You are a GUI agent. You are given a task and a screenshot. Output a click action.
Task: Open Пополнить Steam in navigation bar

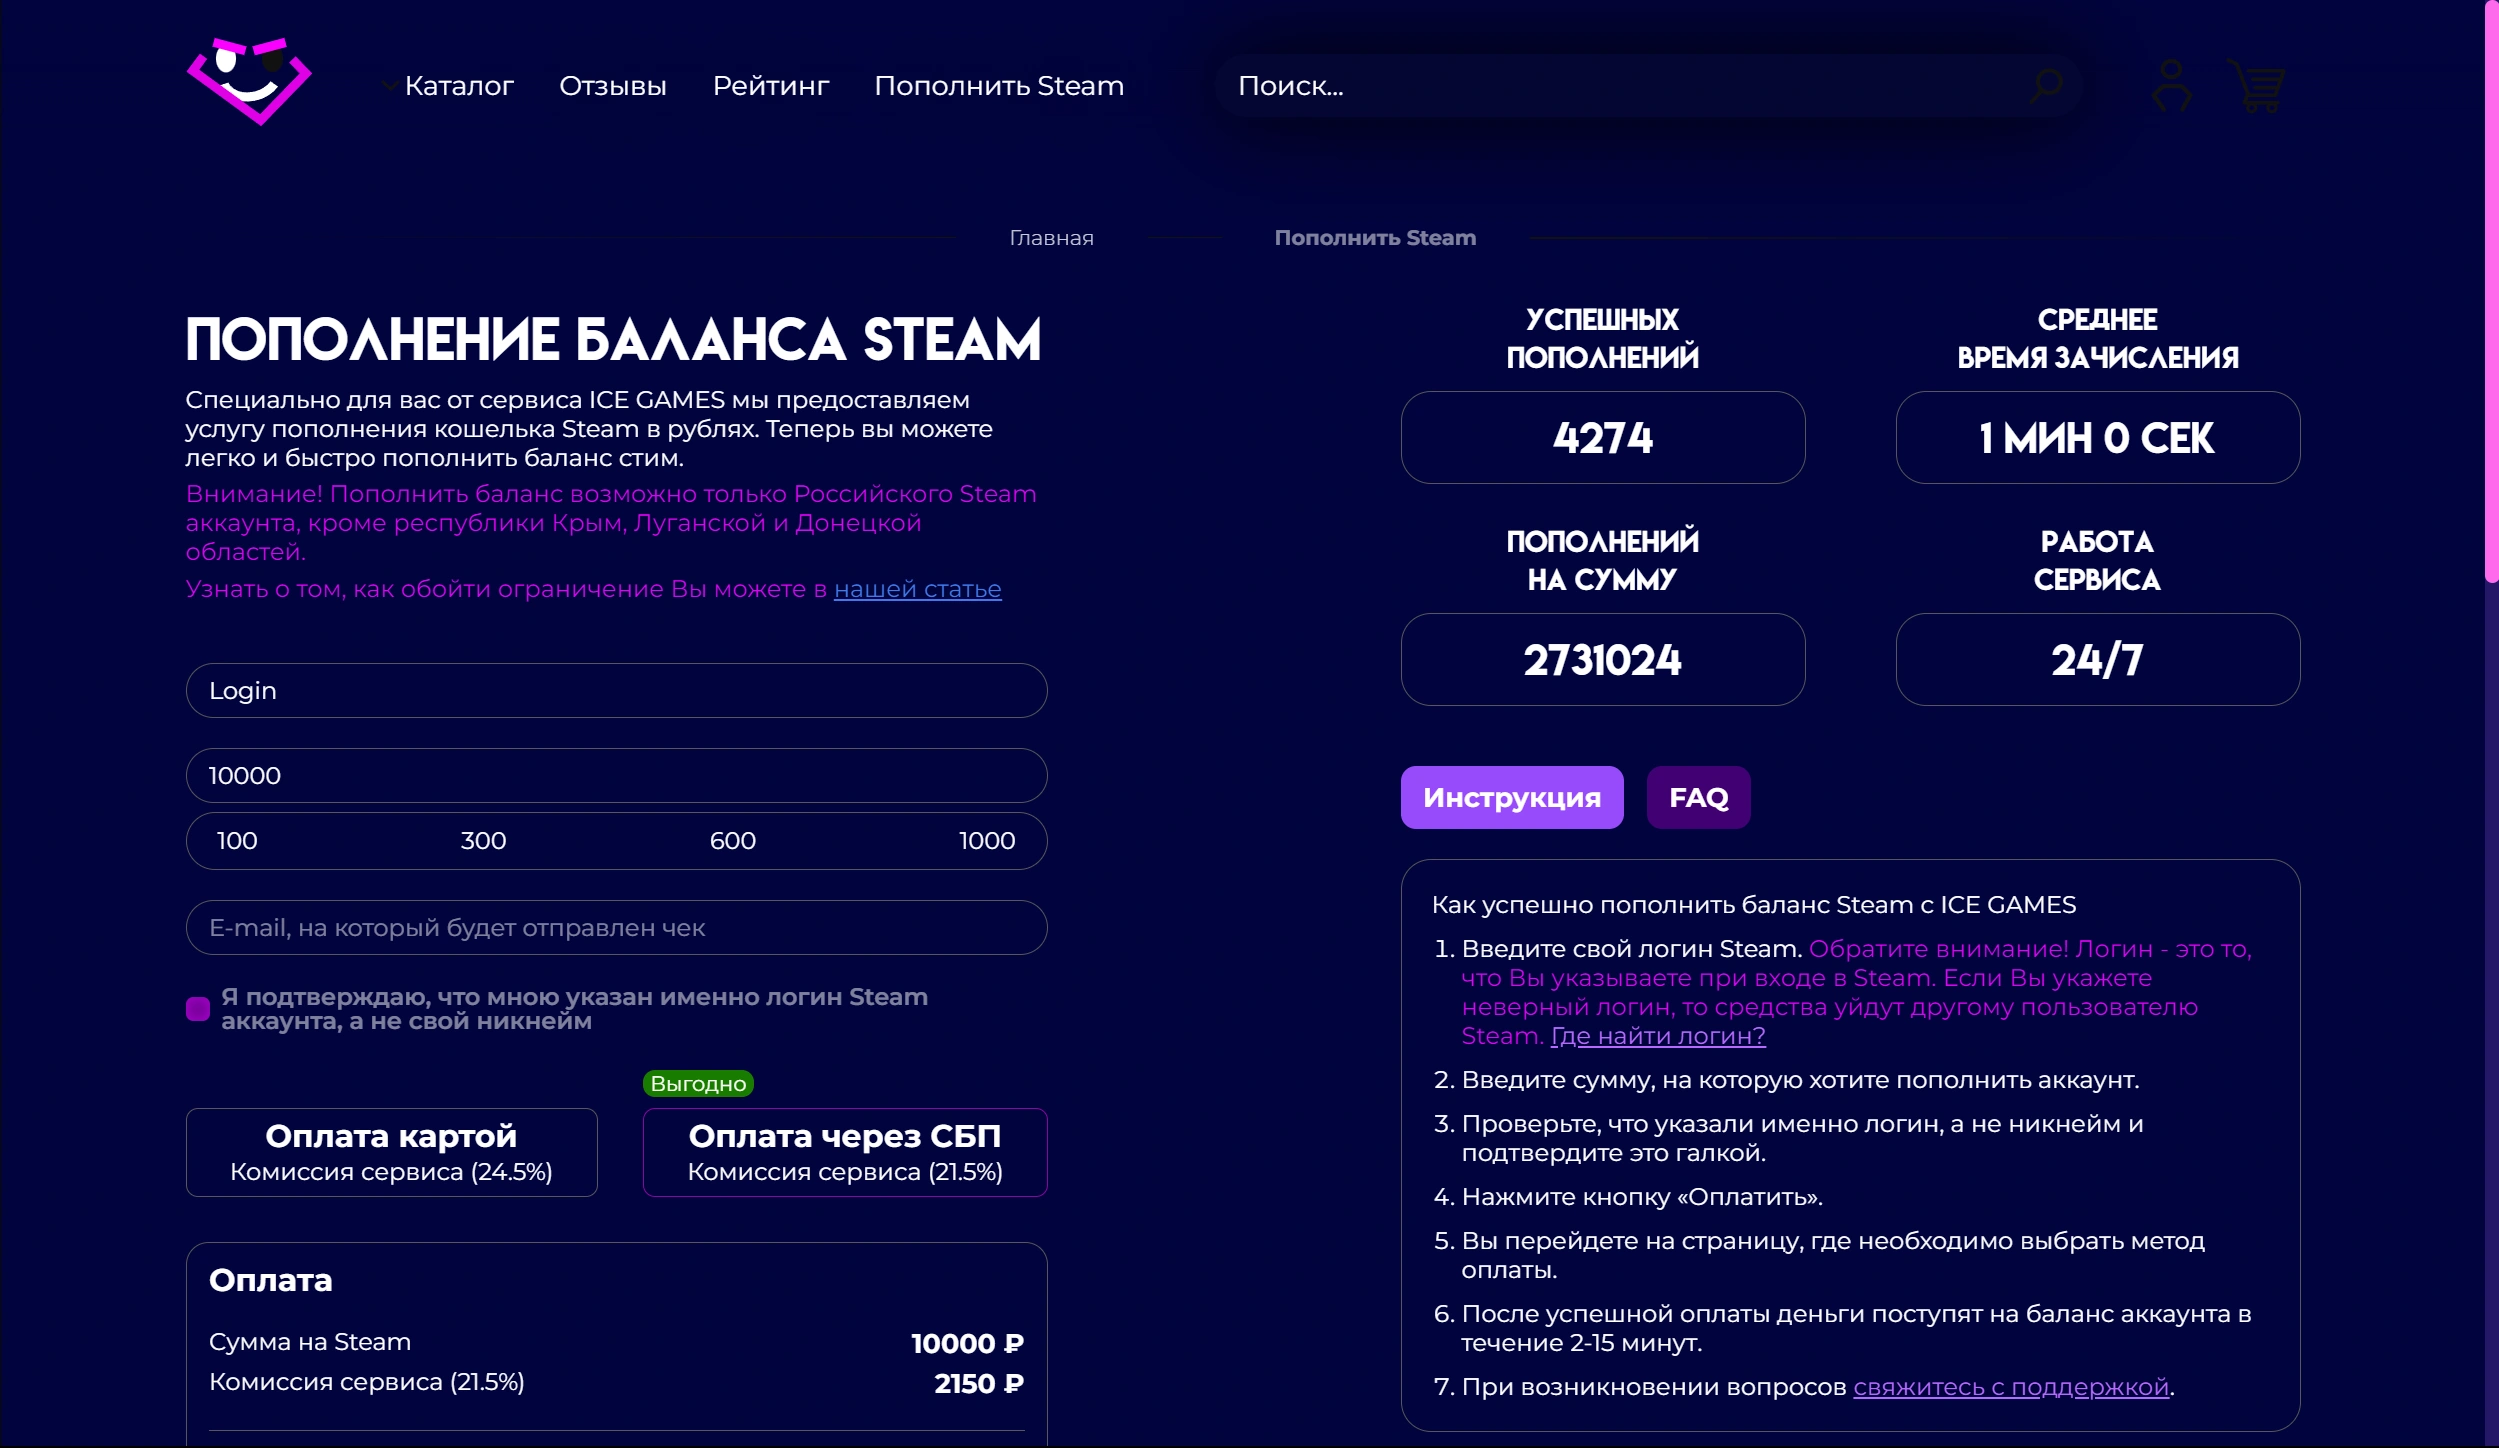[999, 86]
